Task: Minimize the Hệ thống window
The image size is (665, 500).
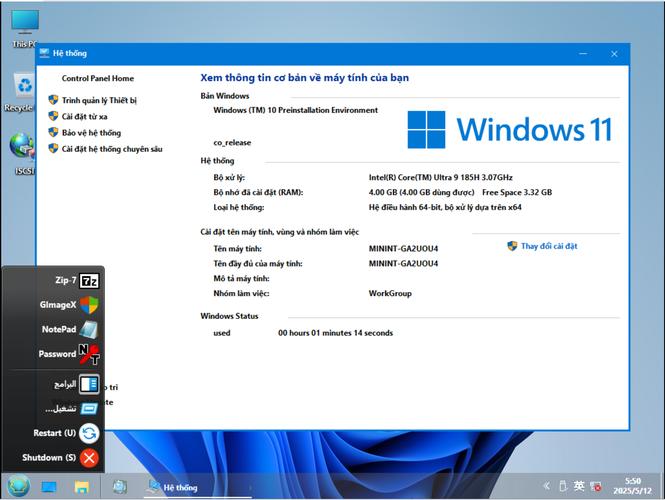Action: point(583,54)
